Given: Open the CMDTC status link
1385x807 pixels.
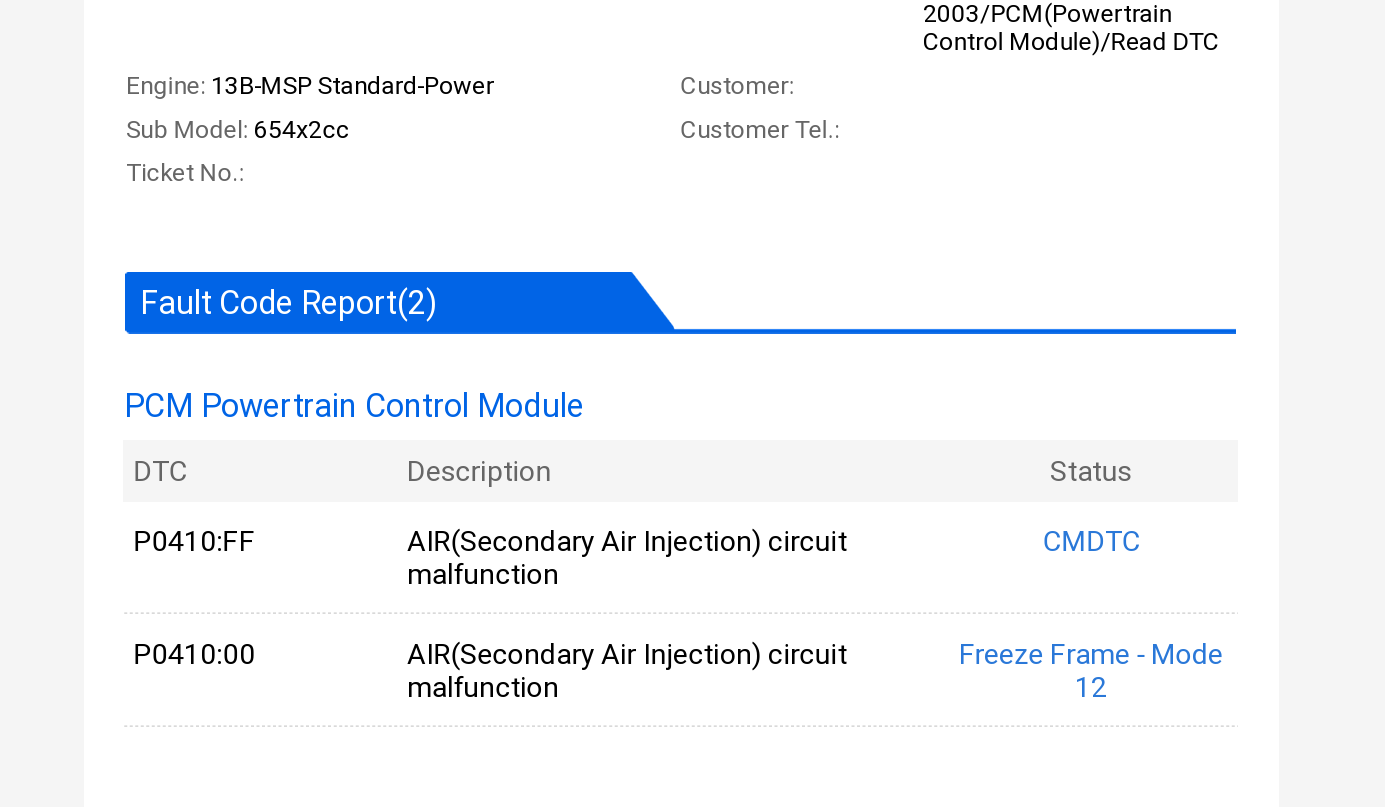Looking at the screenshot, I should click(x=1091, y=542).
